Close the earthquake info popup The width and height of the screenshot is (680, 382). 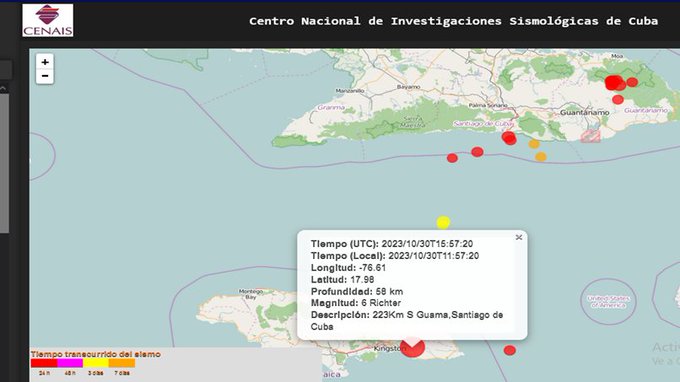point(519,237)
